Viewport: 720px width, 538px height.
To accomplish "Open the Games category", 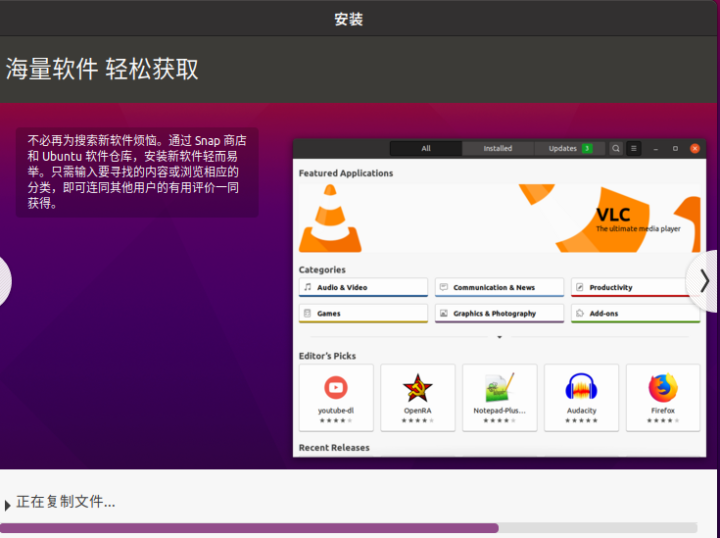I will [x=363, y=313].
